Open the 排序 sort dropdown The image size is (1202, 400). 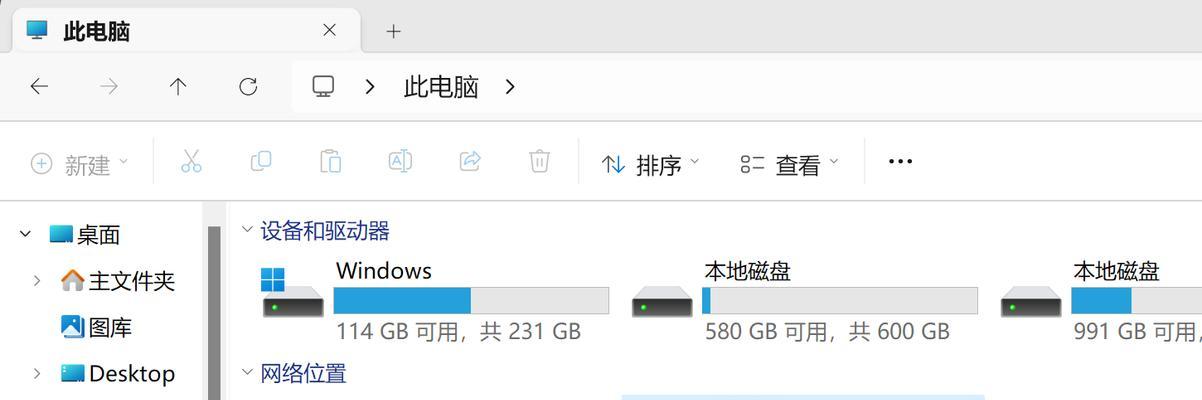(x=650, y=163)
